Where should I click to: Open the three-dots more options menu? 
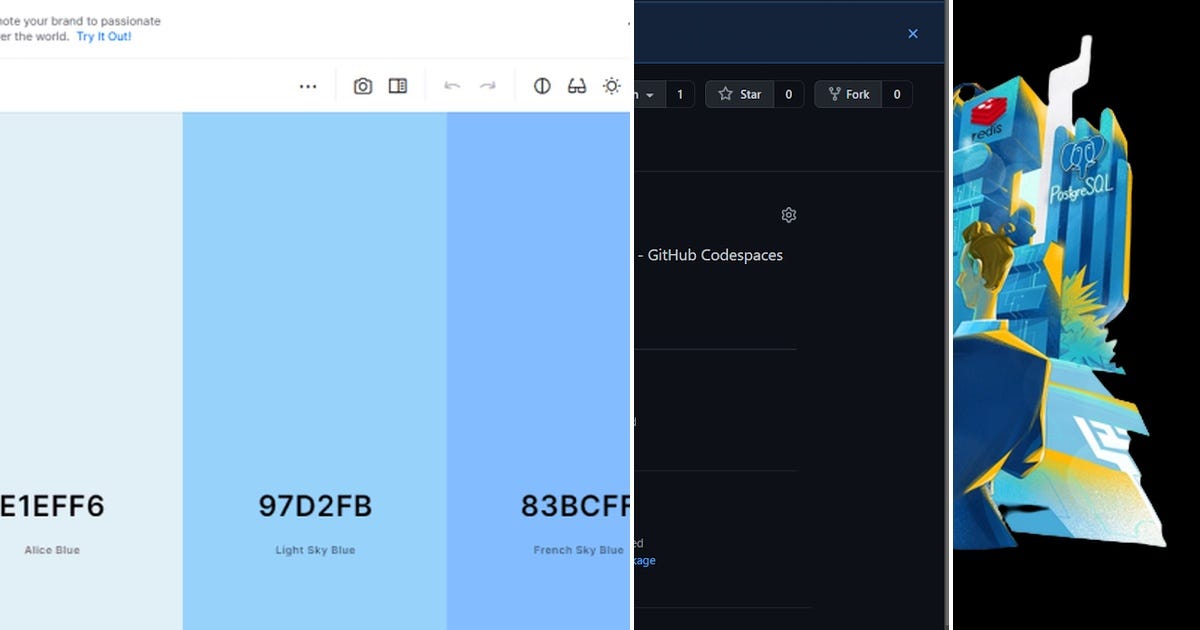tap(308, 86)
